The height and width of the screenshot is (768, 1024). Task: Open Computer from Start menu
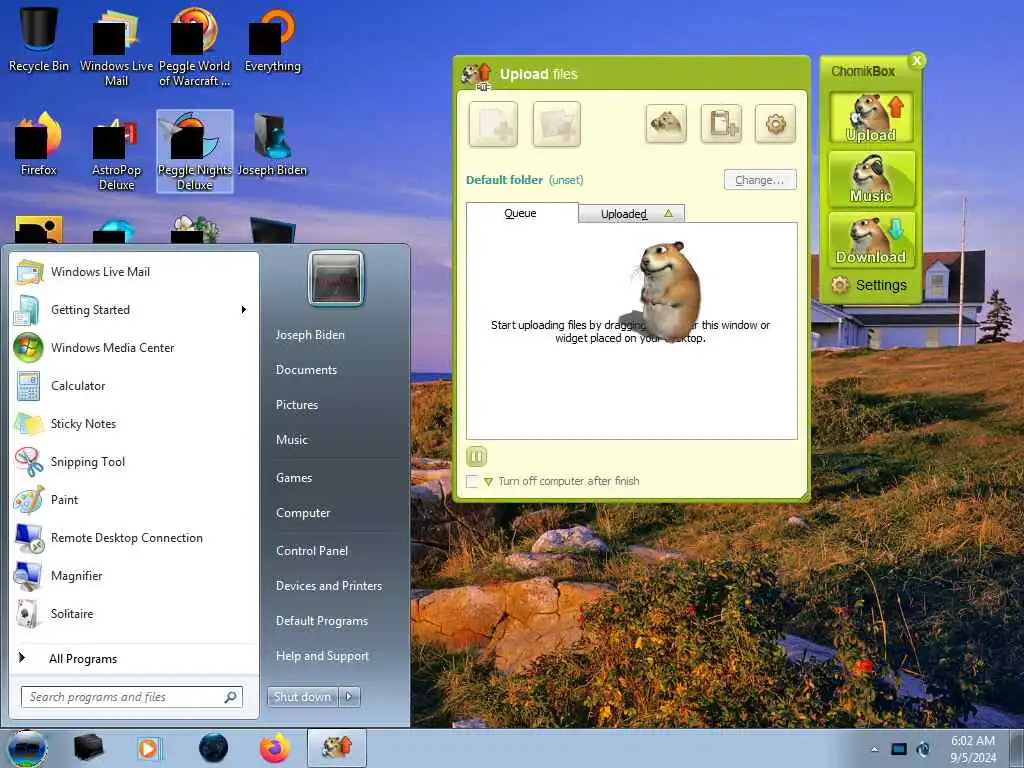(x=303, y=513)
